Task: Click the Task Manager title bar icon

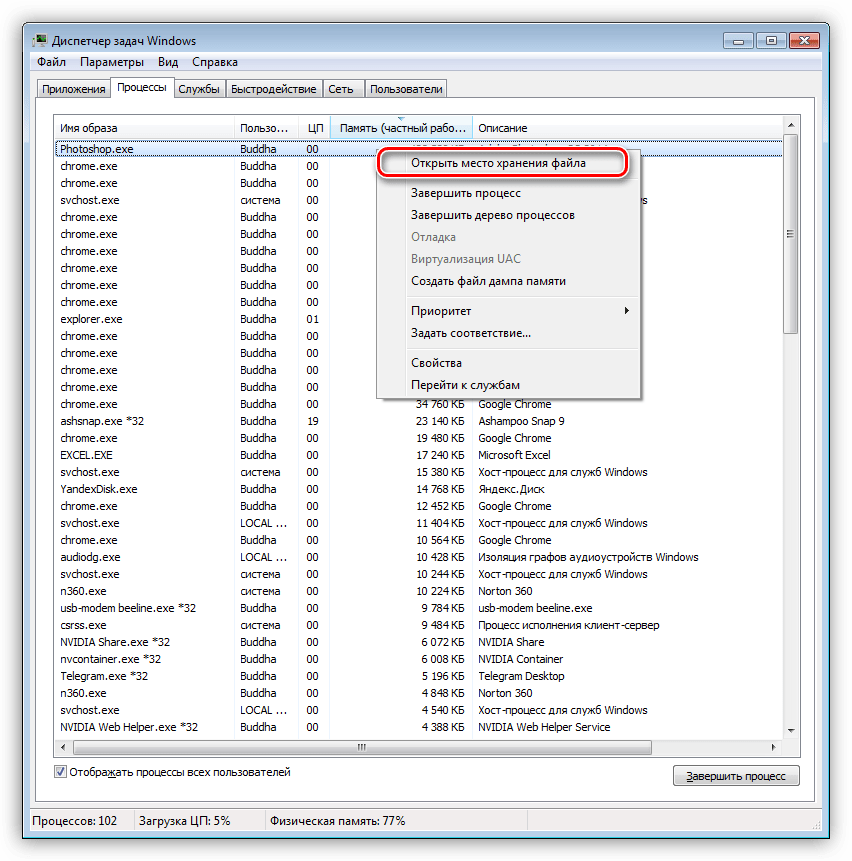Action: click(x=40, y=40)
